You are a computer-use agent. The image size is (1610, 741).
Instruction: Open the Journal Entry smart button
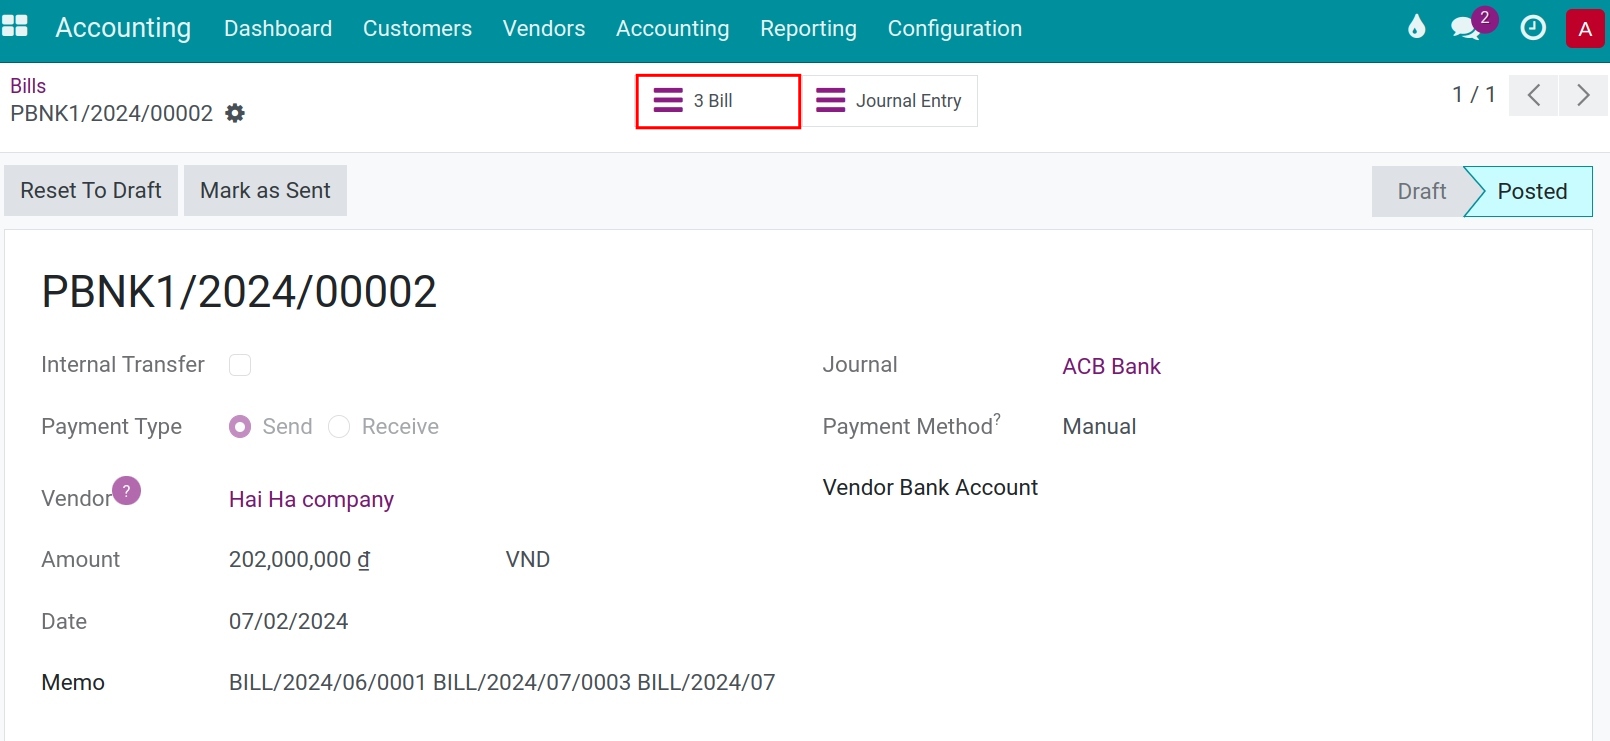[x=889, y=101]
